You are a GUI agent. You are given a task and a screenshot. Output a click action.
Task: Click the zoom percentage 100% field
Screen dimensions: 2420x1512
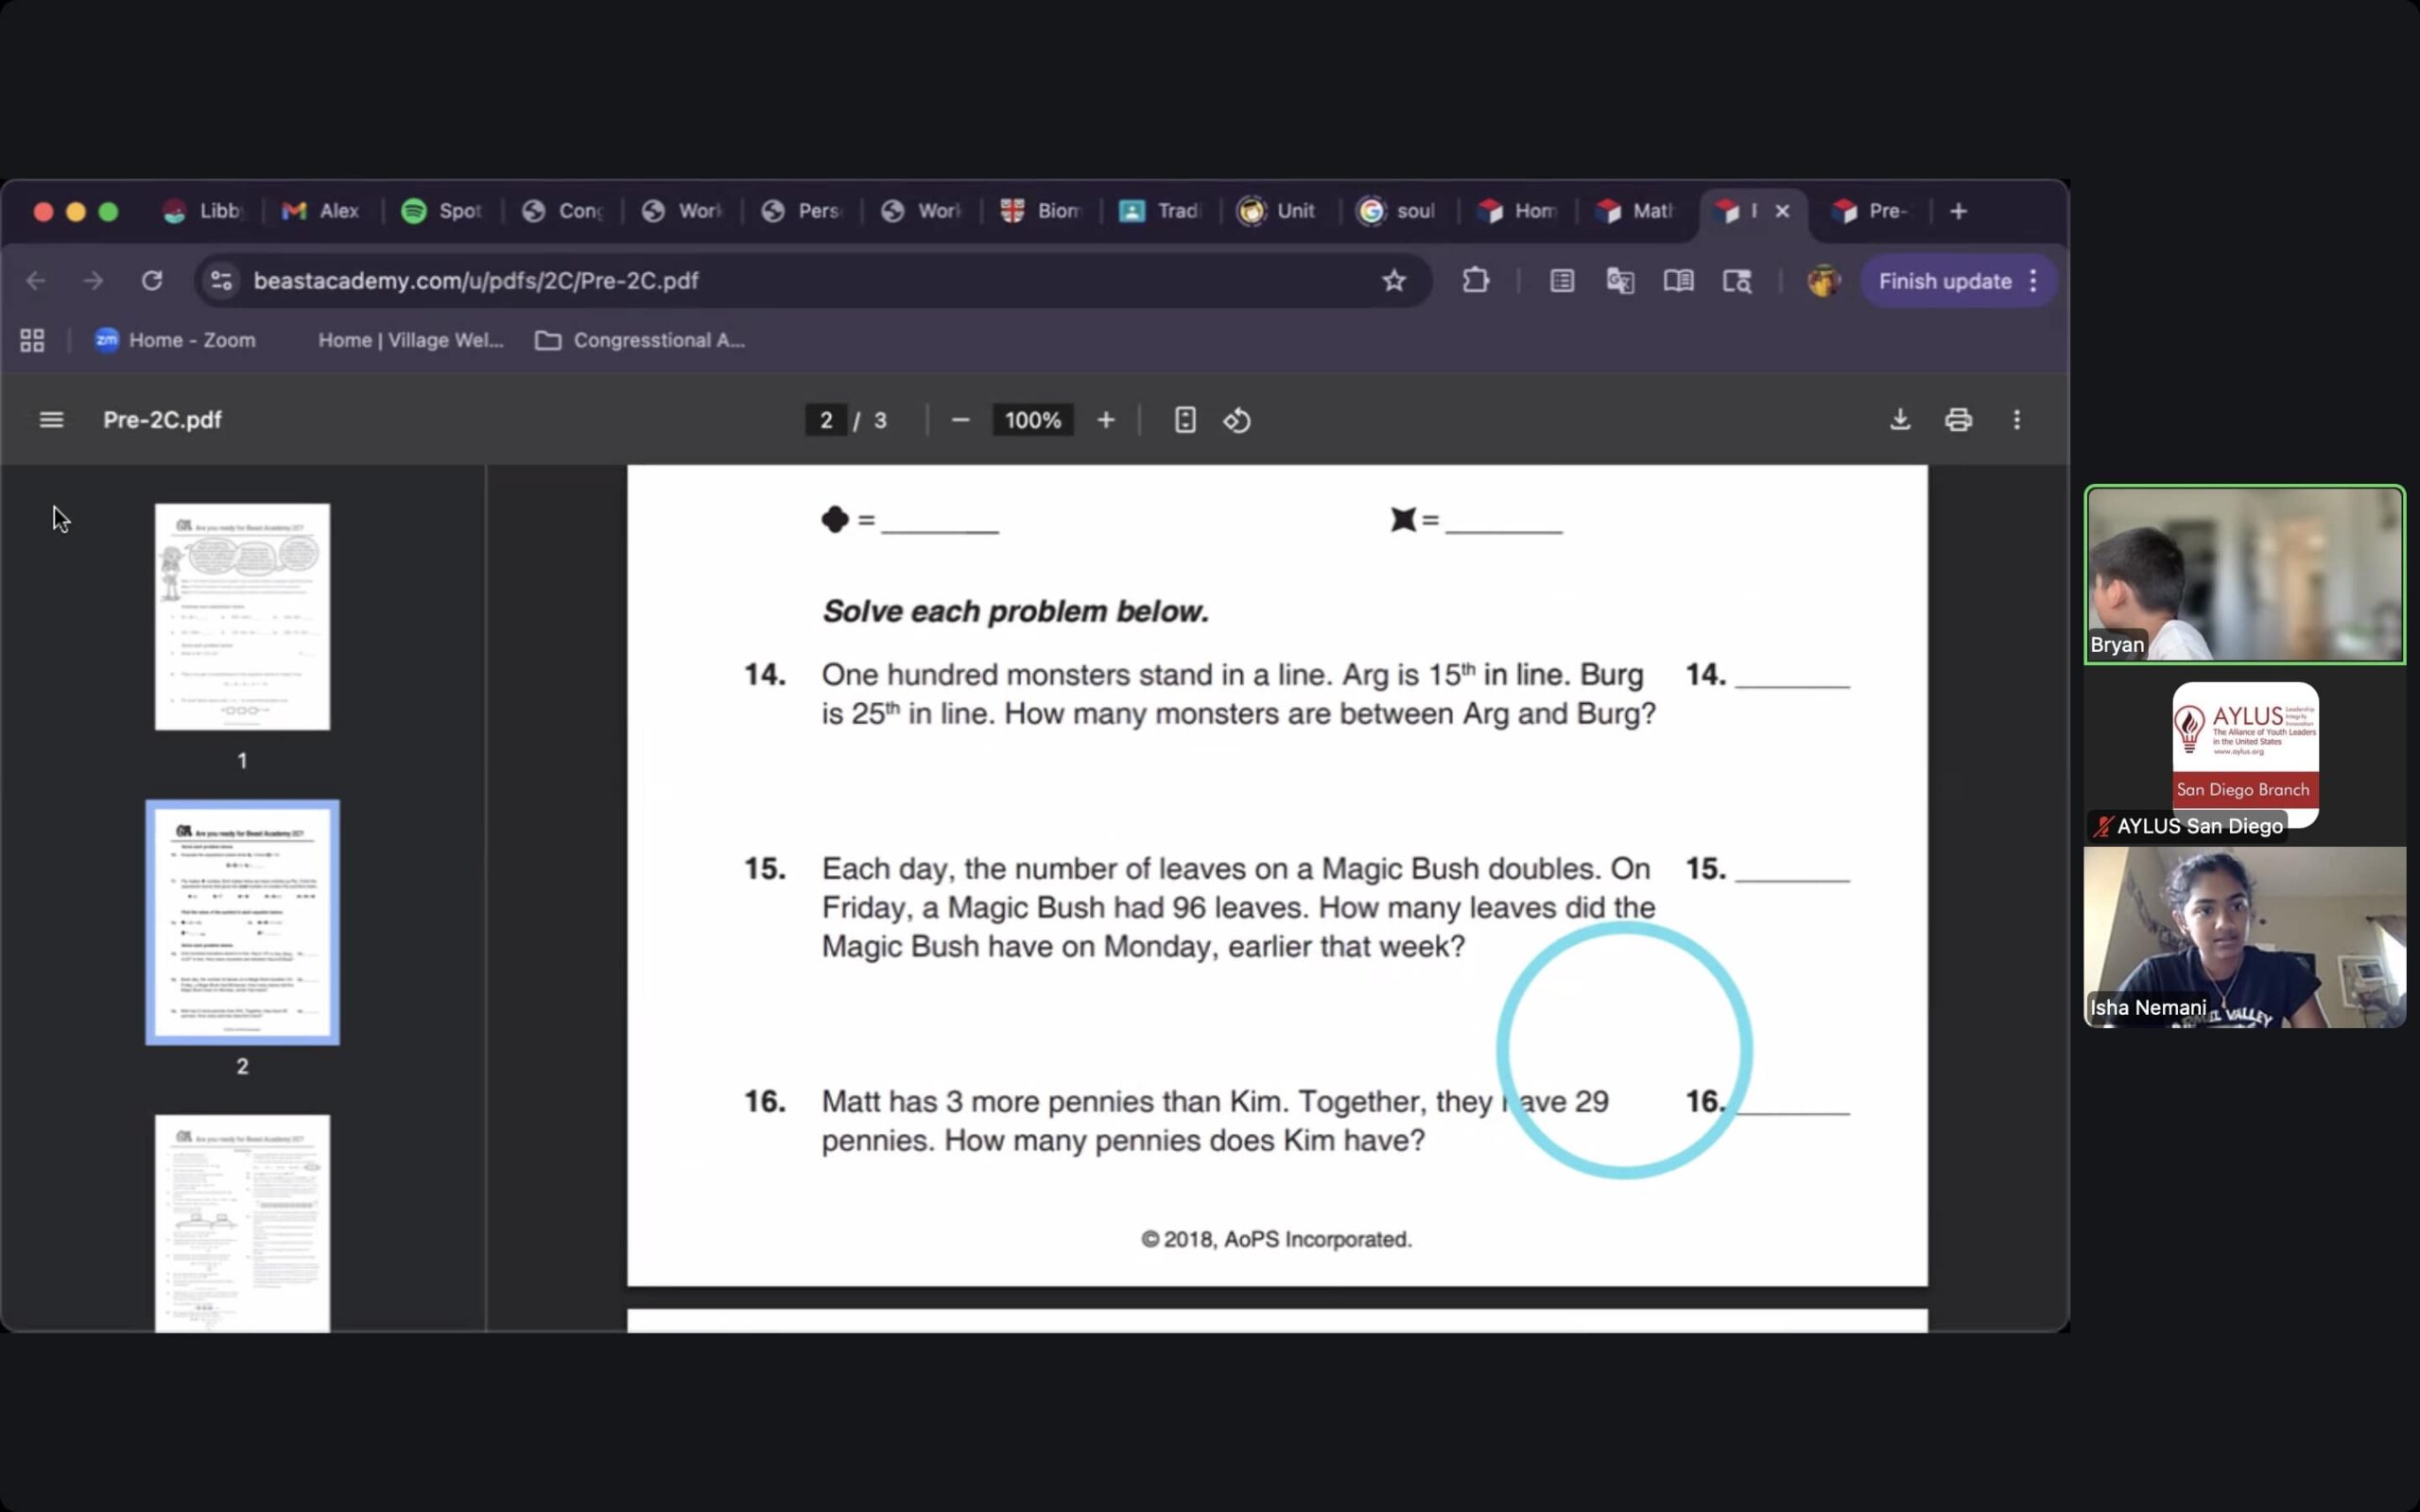(x=1032, y=420)
